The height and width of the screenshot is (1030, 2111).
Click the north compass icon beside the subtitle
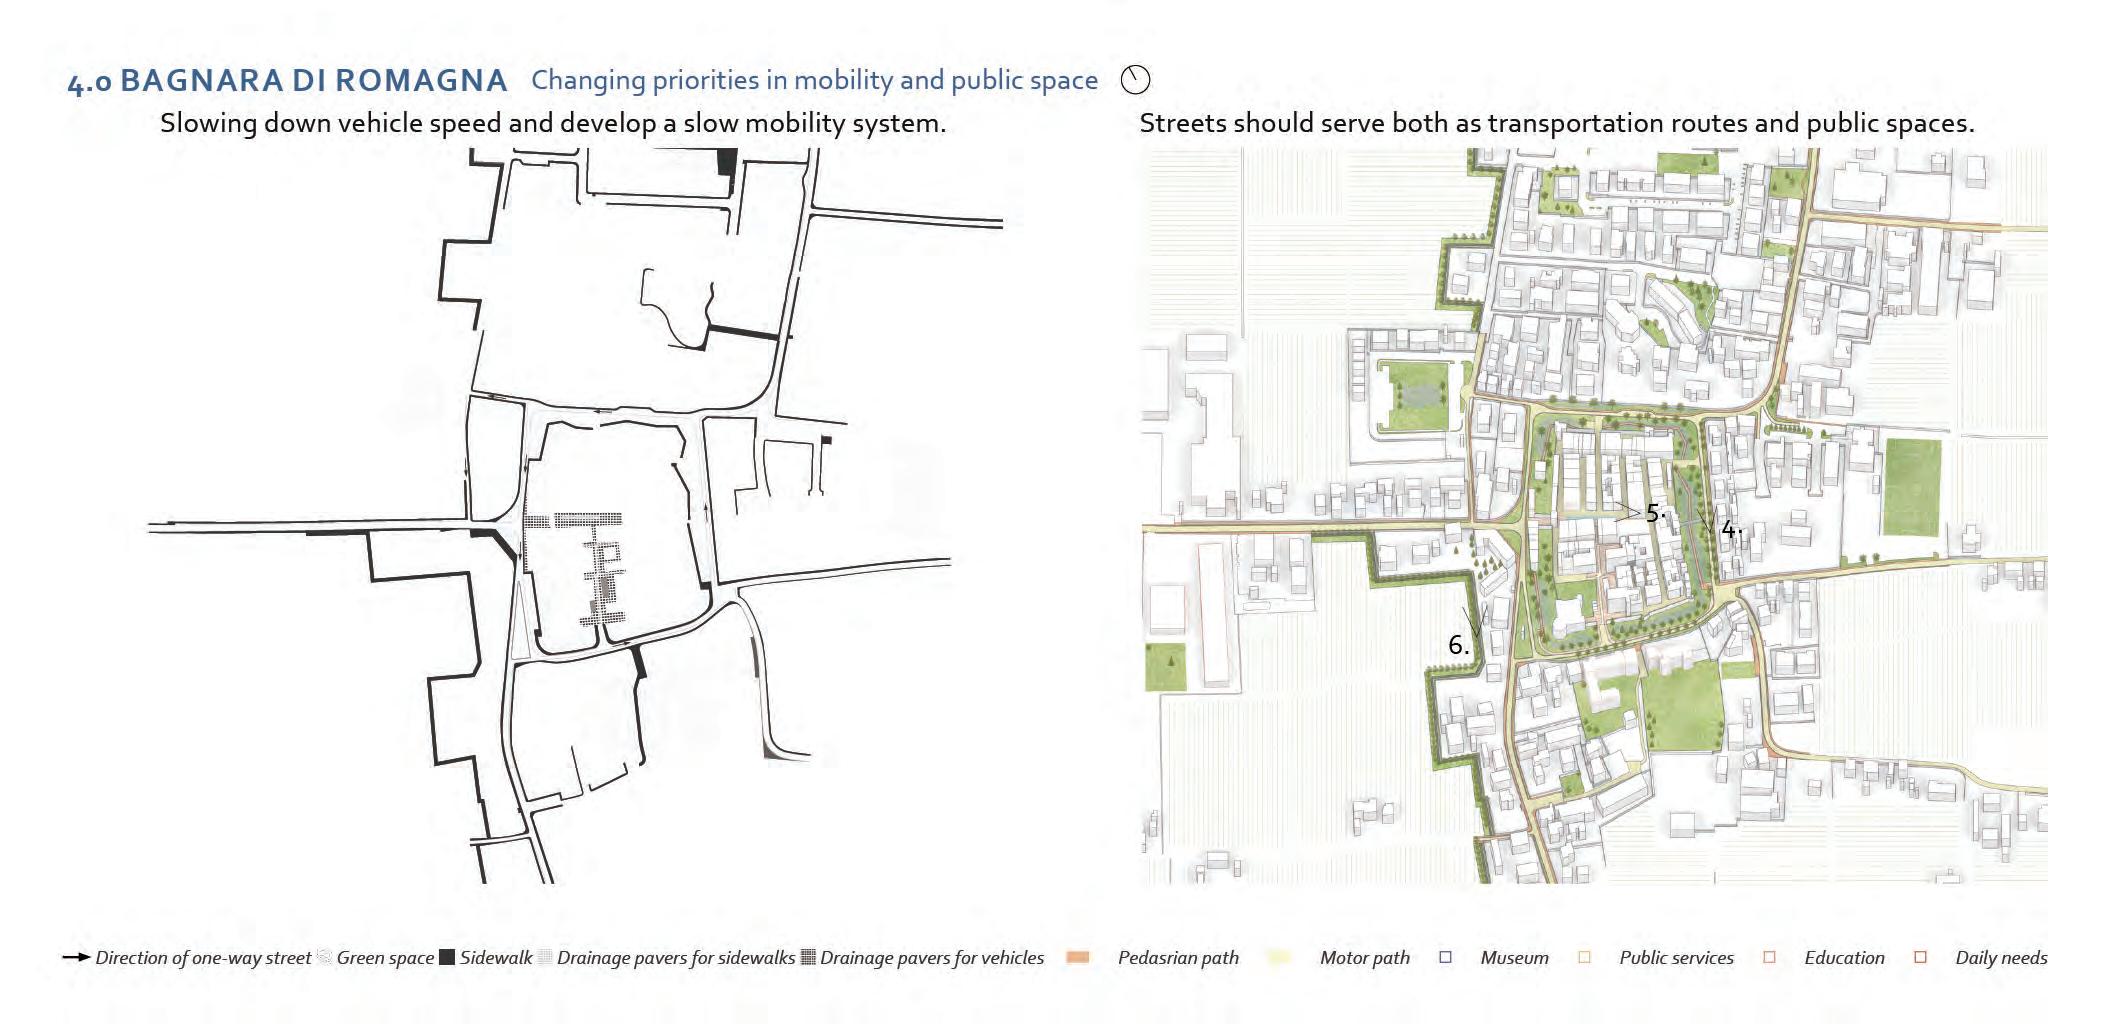click(1135, 79)
